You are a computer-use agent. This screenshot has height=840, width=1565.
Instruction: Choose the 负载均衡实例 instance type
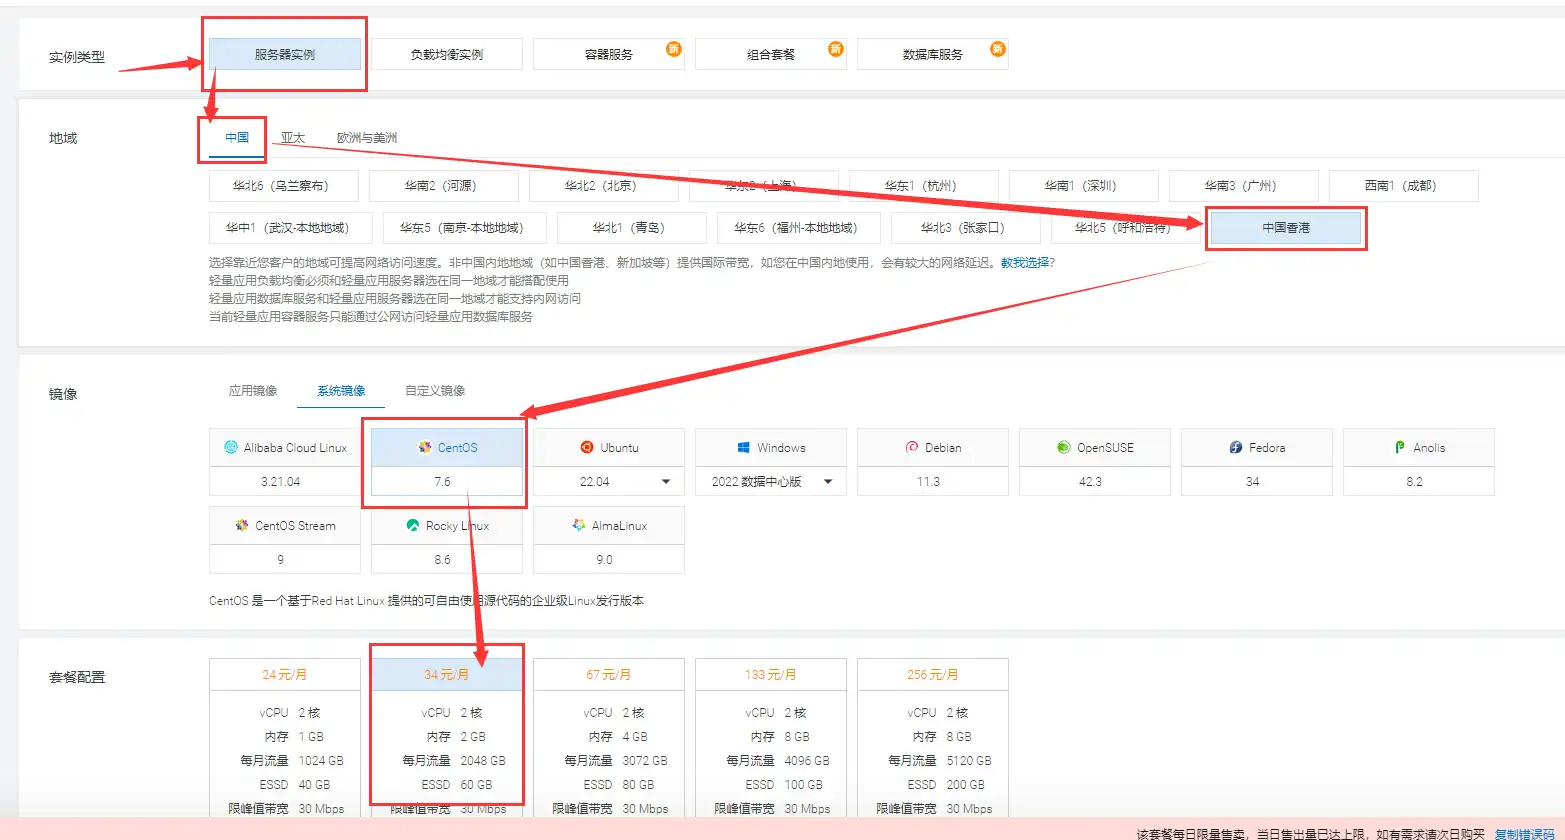tap(447, 54)
